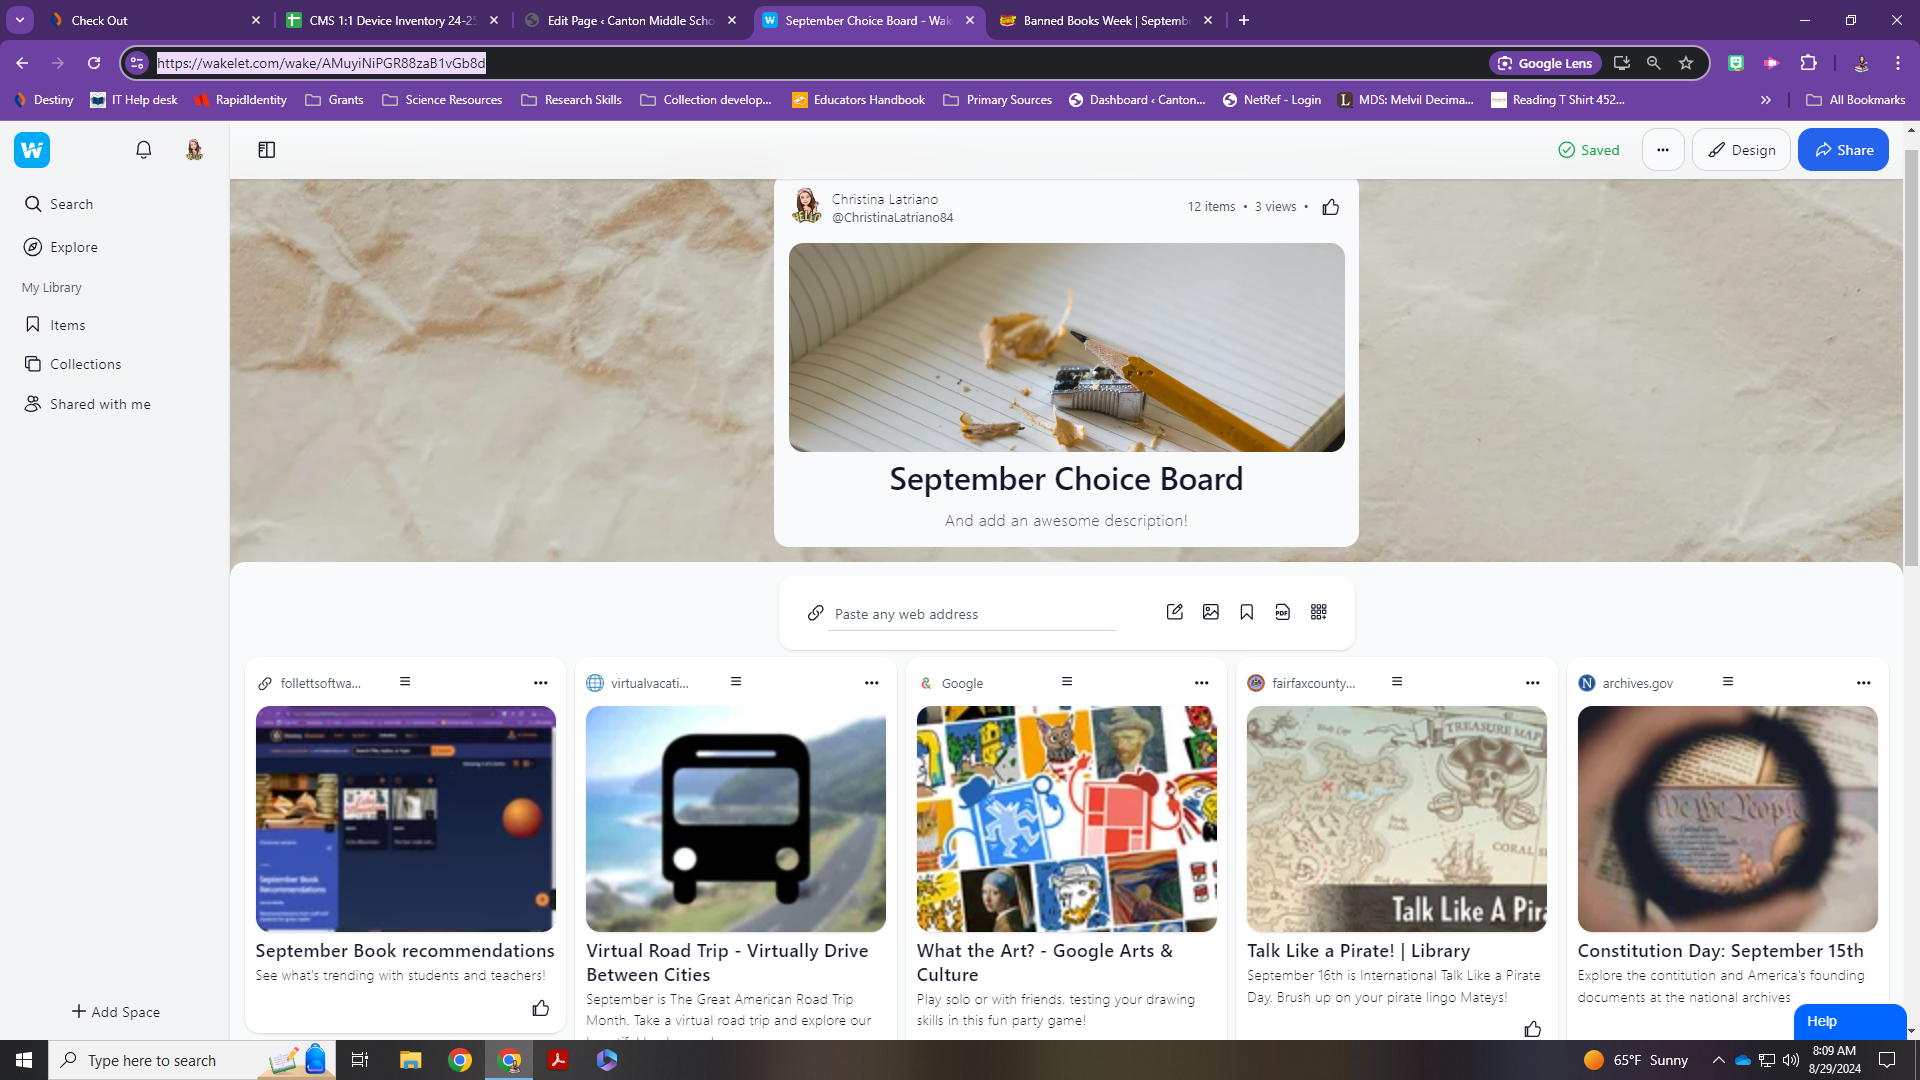Click the add PDF icon
Screen dimensions: 1920x1080
(x=1282, y=612)
